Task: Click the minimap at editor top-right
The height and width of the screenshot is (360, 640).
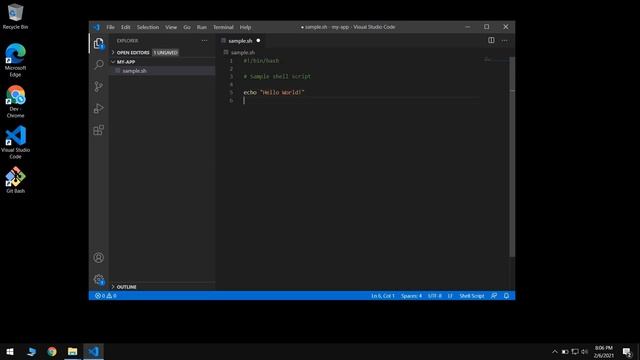Action: click(x=494, y=60)
